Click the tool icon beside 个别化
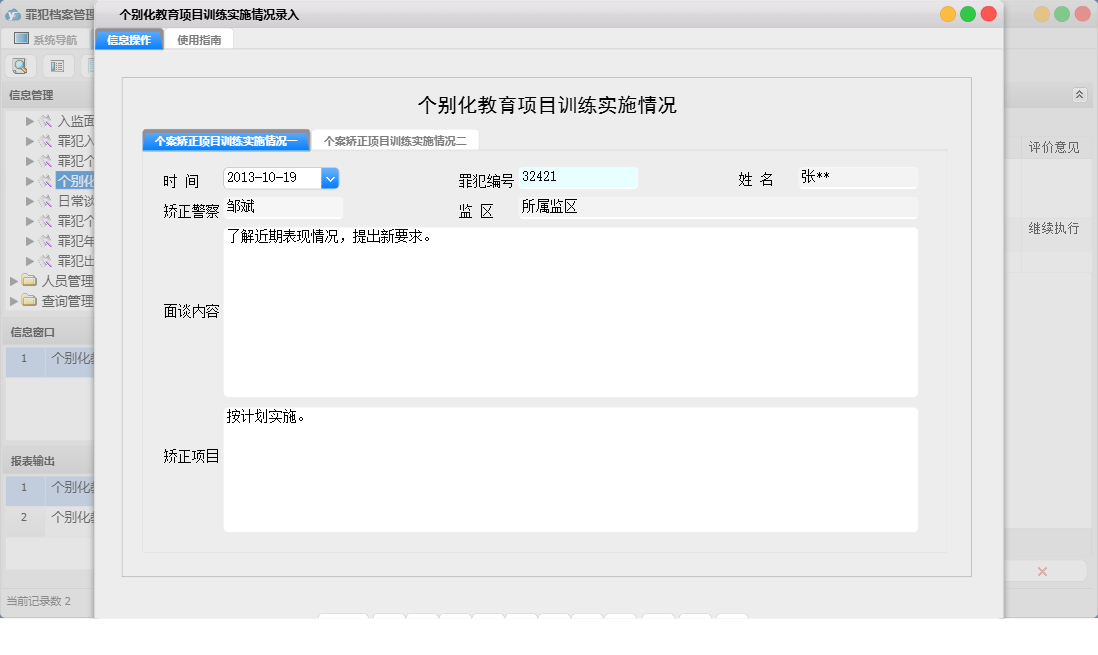 tap(46, 181)
